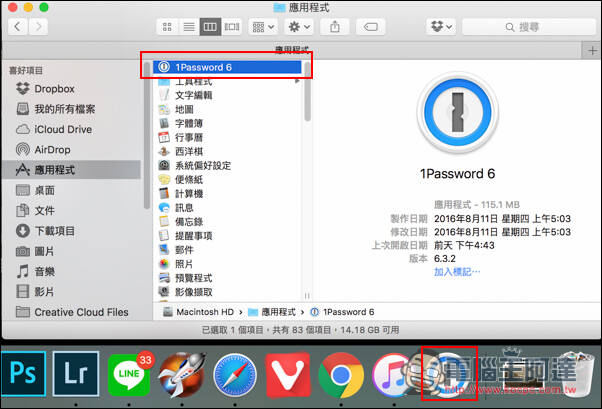This screenshot has width=602, height=409.
Task: Click Macintosh HD in the path bar
Action: click(x=198, y=312)
